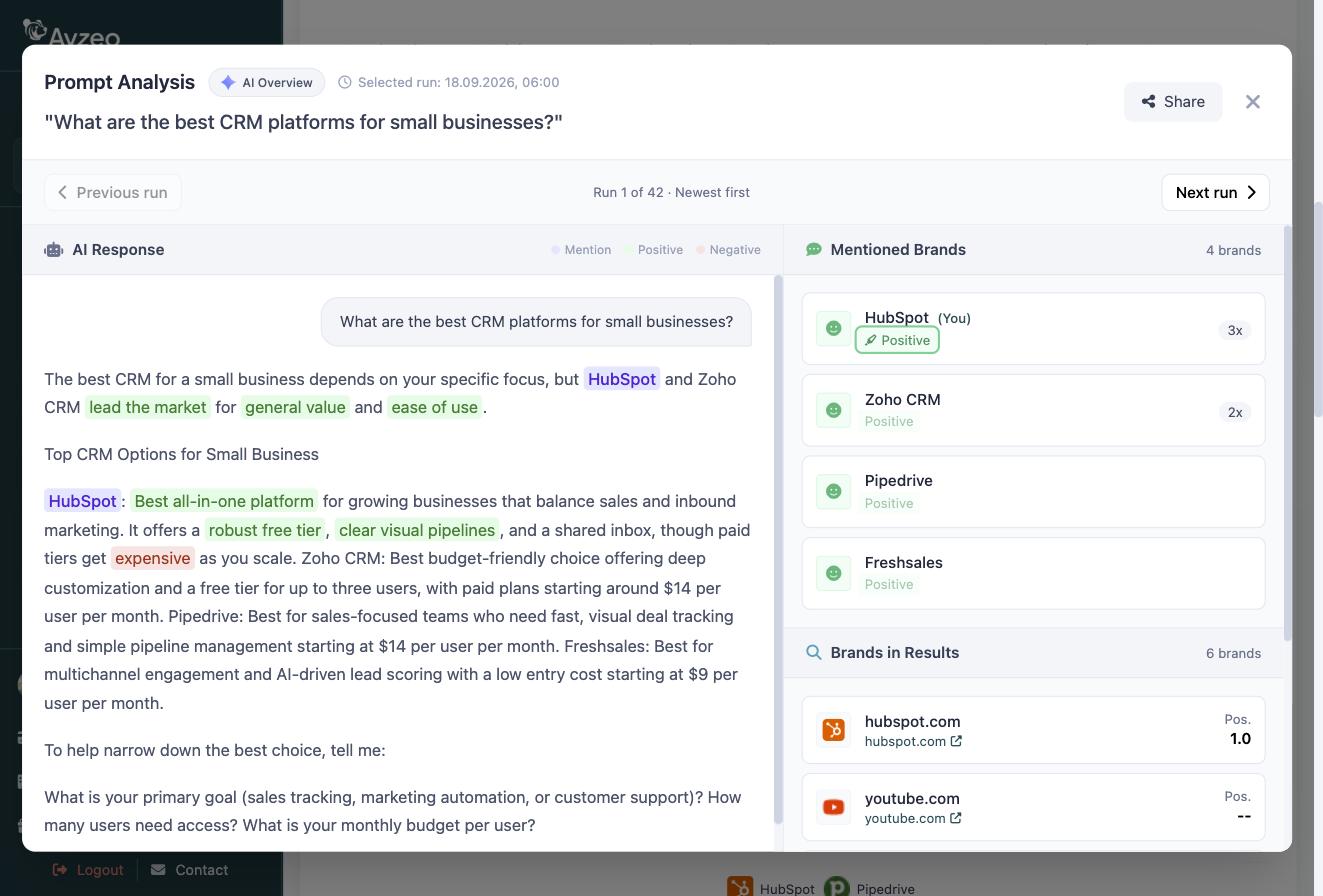Viewport: 1323px width, 896px height.
Task: Click the '4 brands' count label
Action: (x=1233, y=250)
